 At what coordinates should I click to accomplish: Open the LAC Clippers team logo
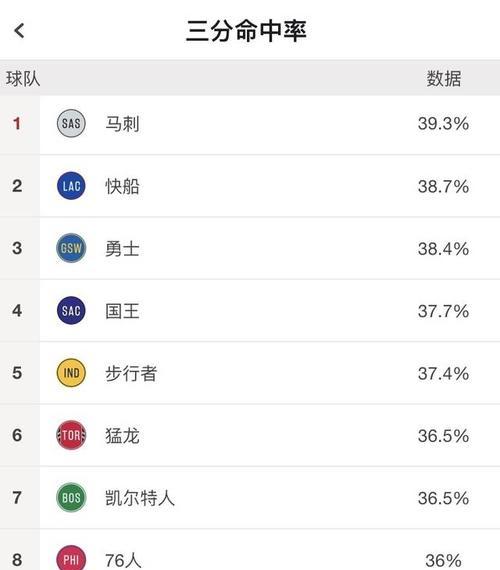pos(71,186)
